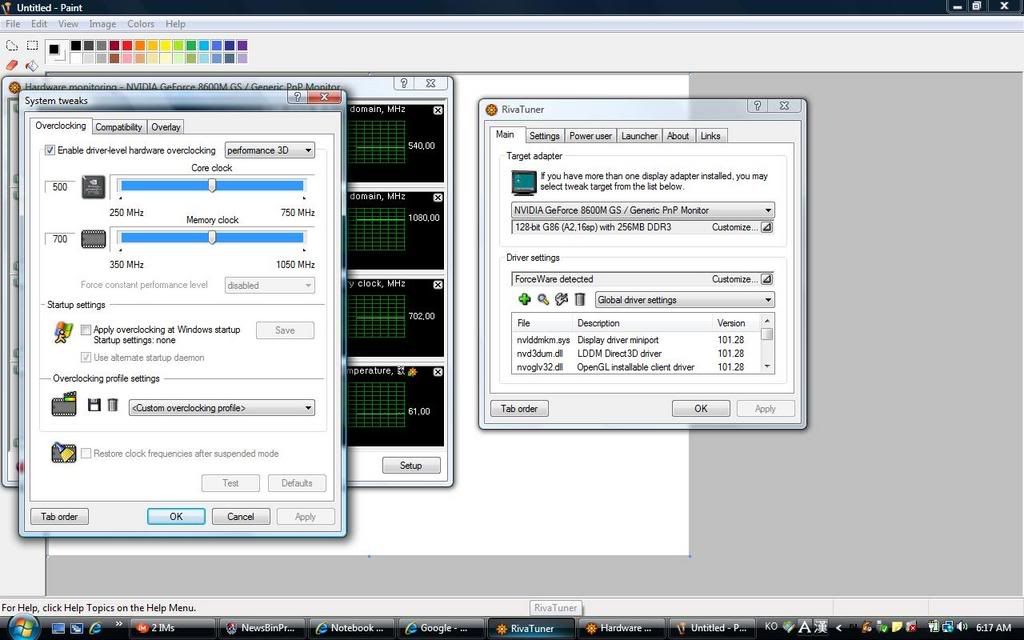The height and width of the screenshot is (640, 1024).
Task: Close the temperature graph showing 61,00
Action: coord(438,372)
